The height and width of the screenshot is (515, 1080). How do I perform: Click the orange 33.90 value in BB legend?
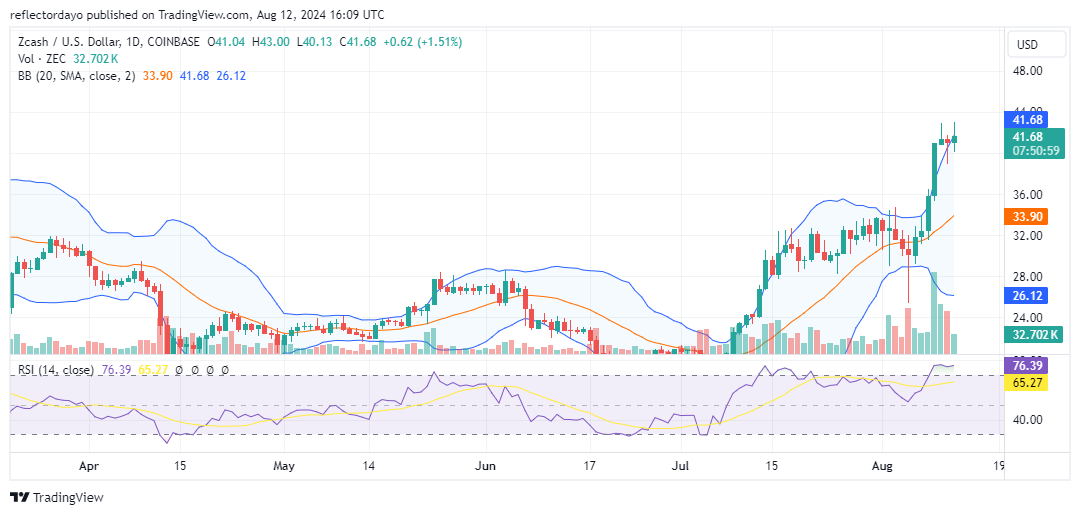coord(157,76)
